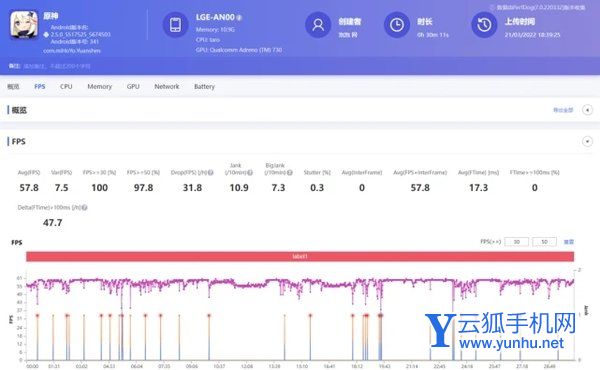600x370 pixels.
Task: Click the BigJank value 7.3
Action: [x=278, y=188]
